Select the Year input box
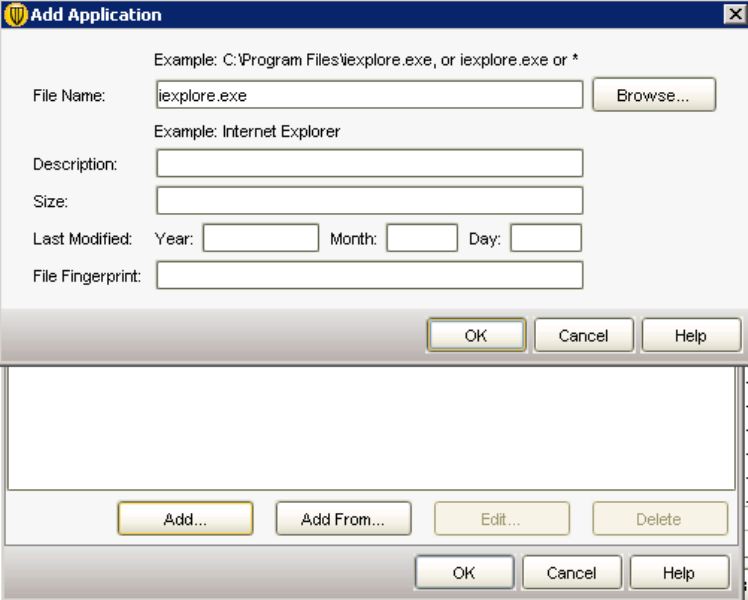The height and width of the screenshot is (600, 748). 261,238
